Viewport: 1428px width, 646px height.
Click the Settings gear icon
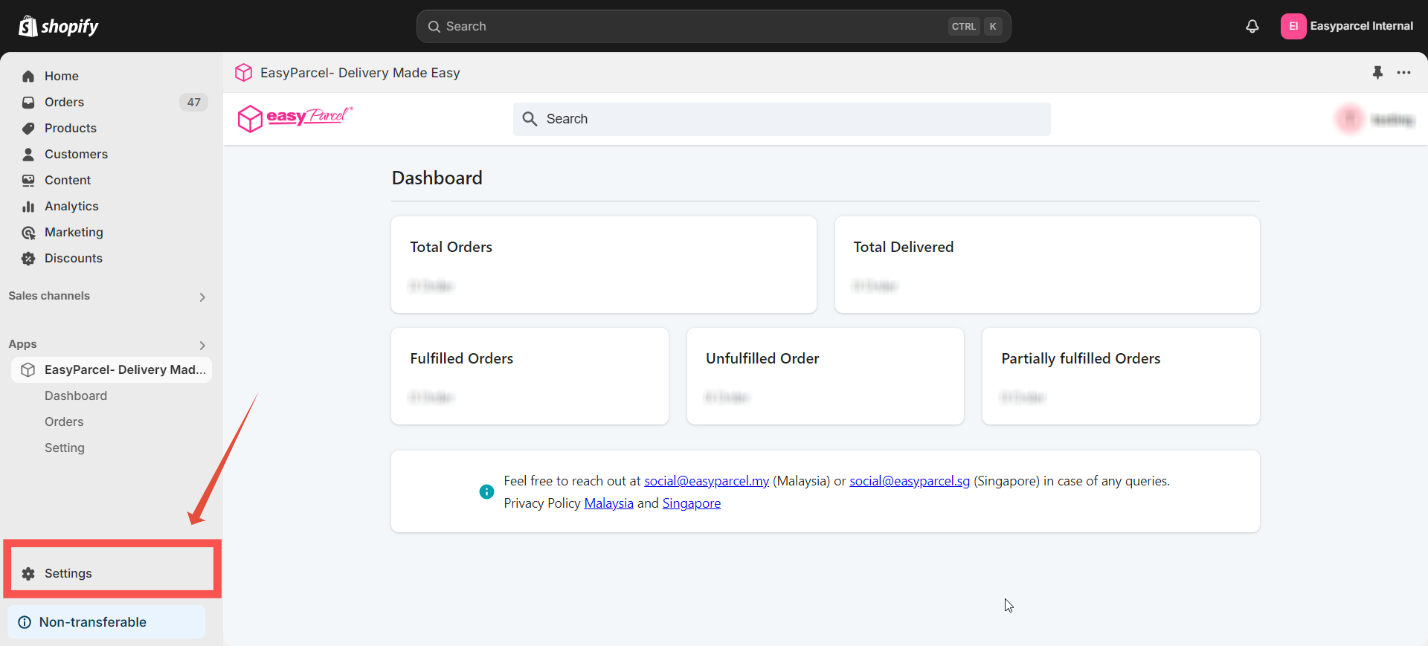click(28, 574)
